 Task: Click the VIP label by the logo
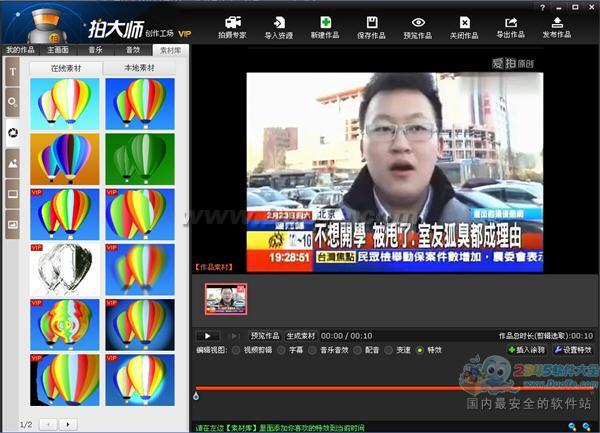(185, 34)
